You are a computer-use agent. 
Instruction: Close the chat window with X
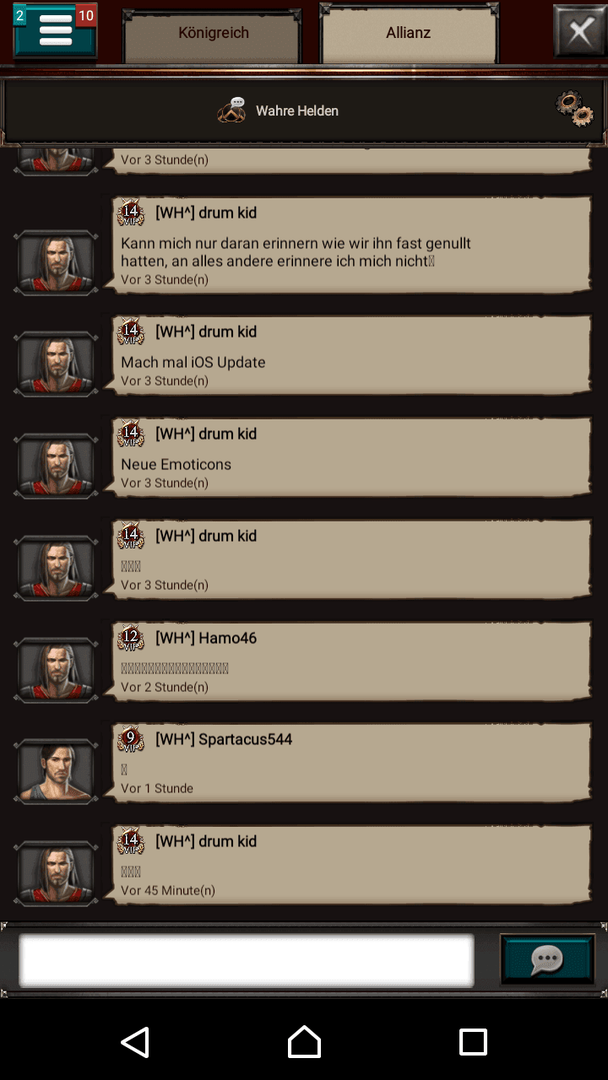[580, 31]
